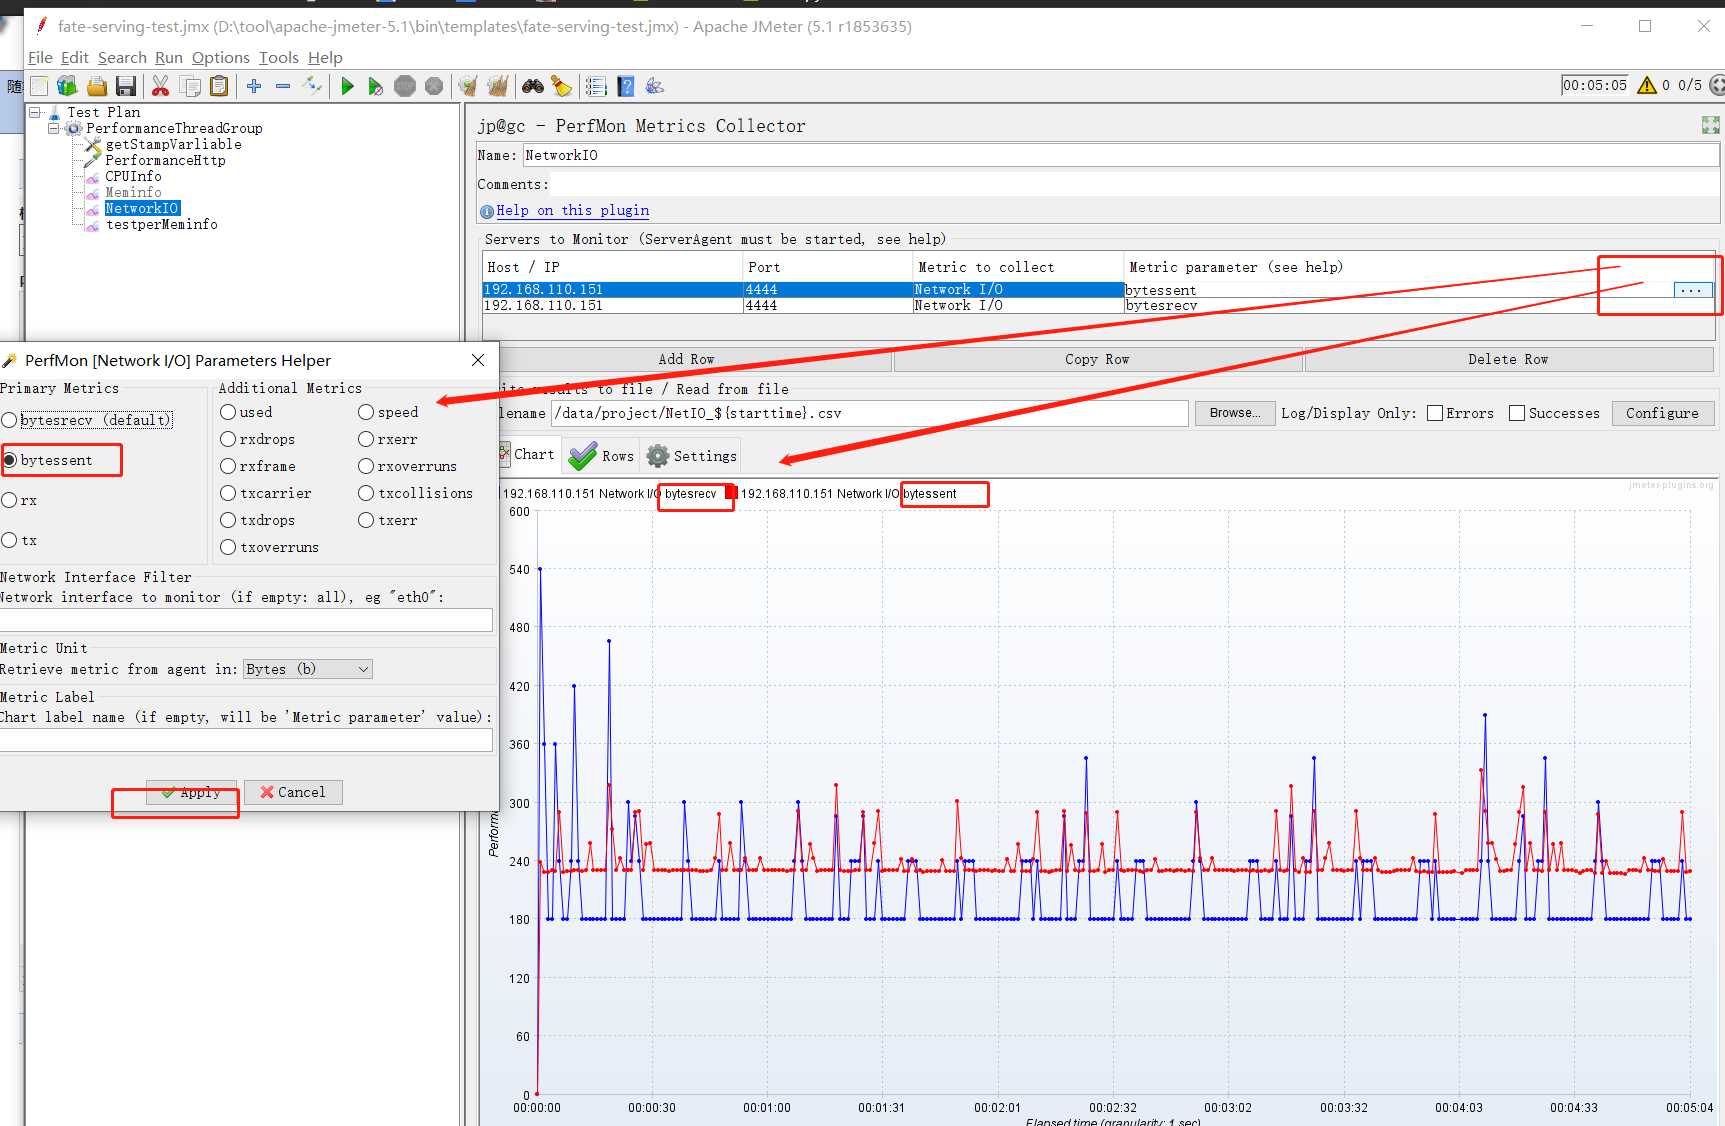The height and width of the screenshot is (1126, 1725).
Task: Open the Edit menu
Action: point(75,57)
